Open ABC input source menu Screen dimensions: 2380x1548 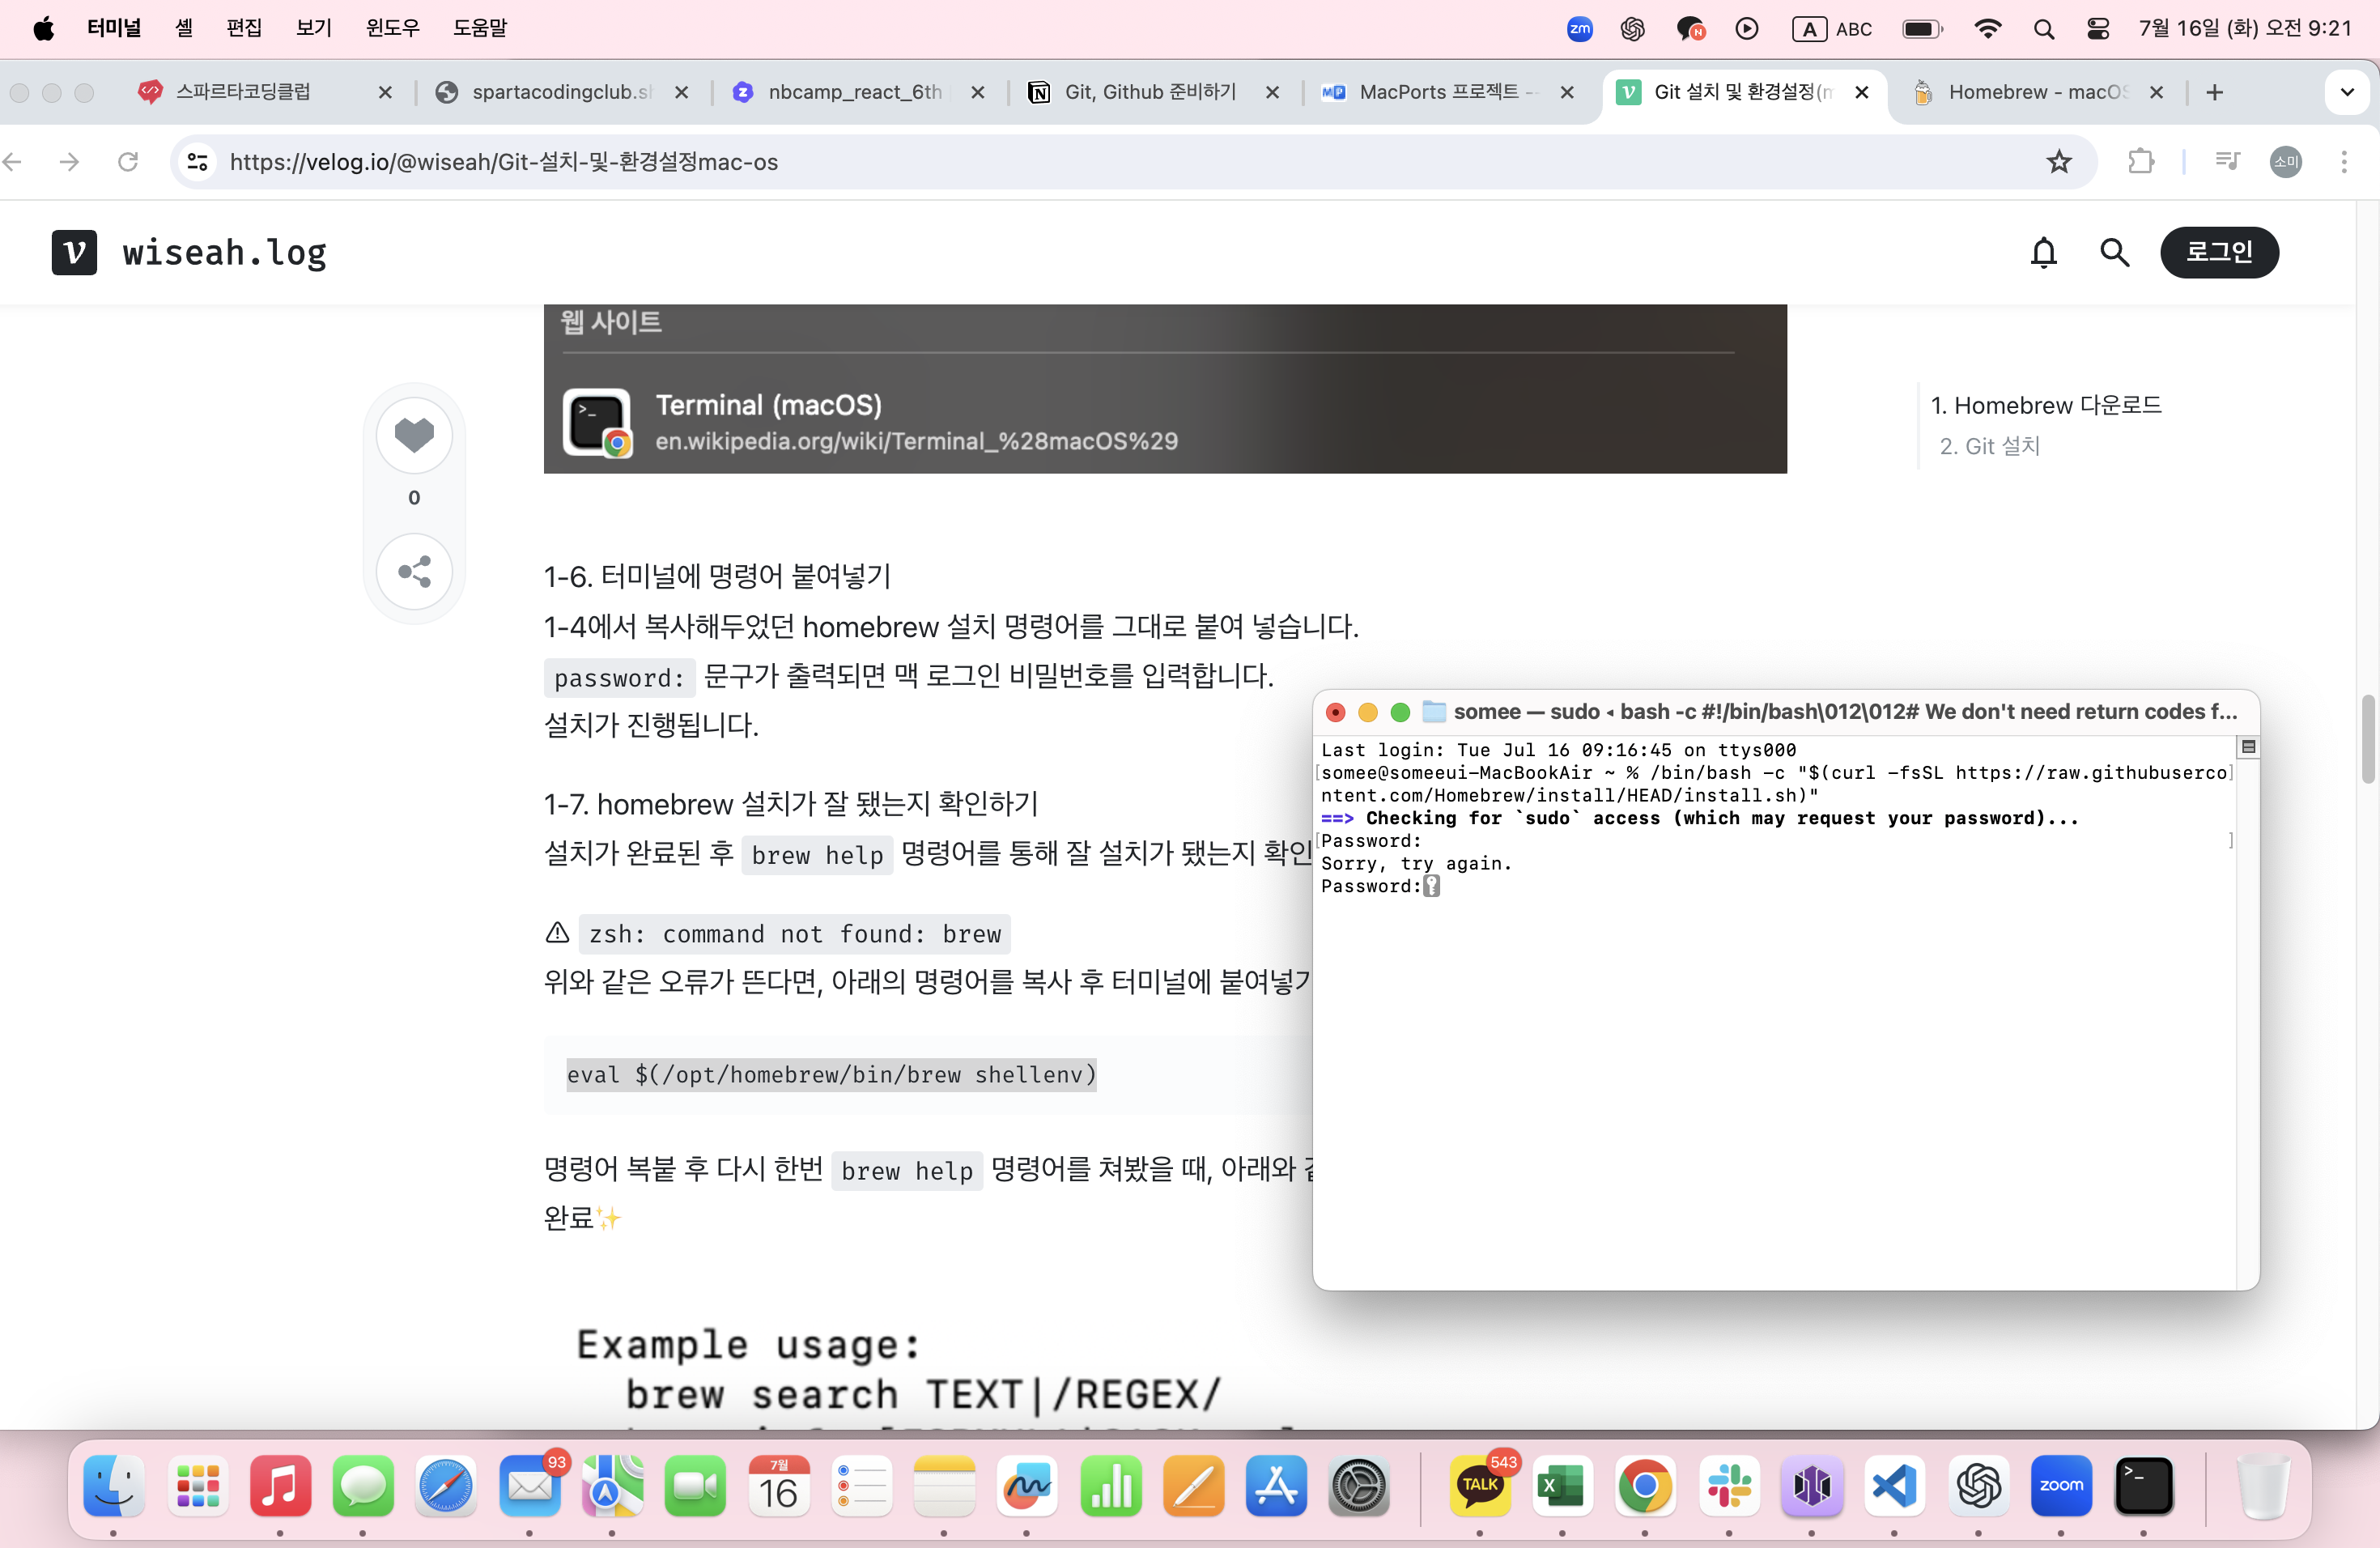pos(1833,29)
